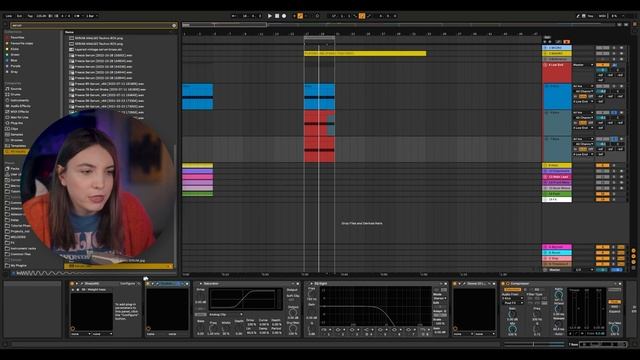The width and height of the screenshot is (640, 360).
Task: Toggle Automation Arm in the transport
Action: [x=300, y=16]
